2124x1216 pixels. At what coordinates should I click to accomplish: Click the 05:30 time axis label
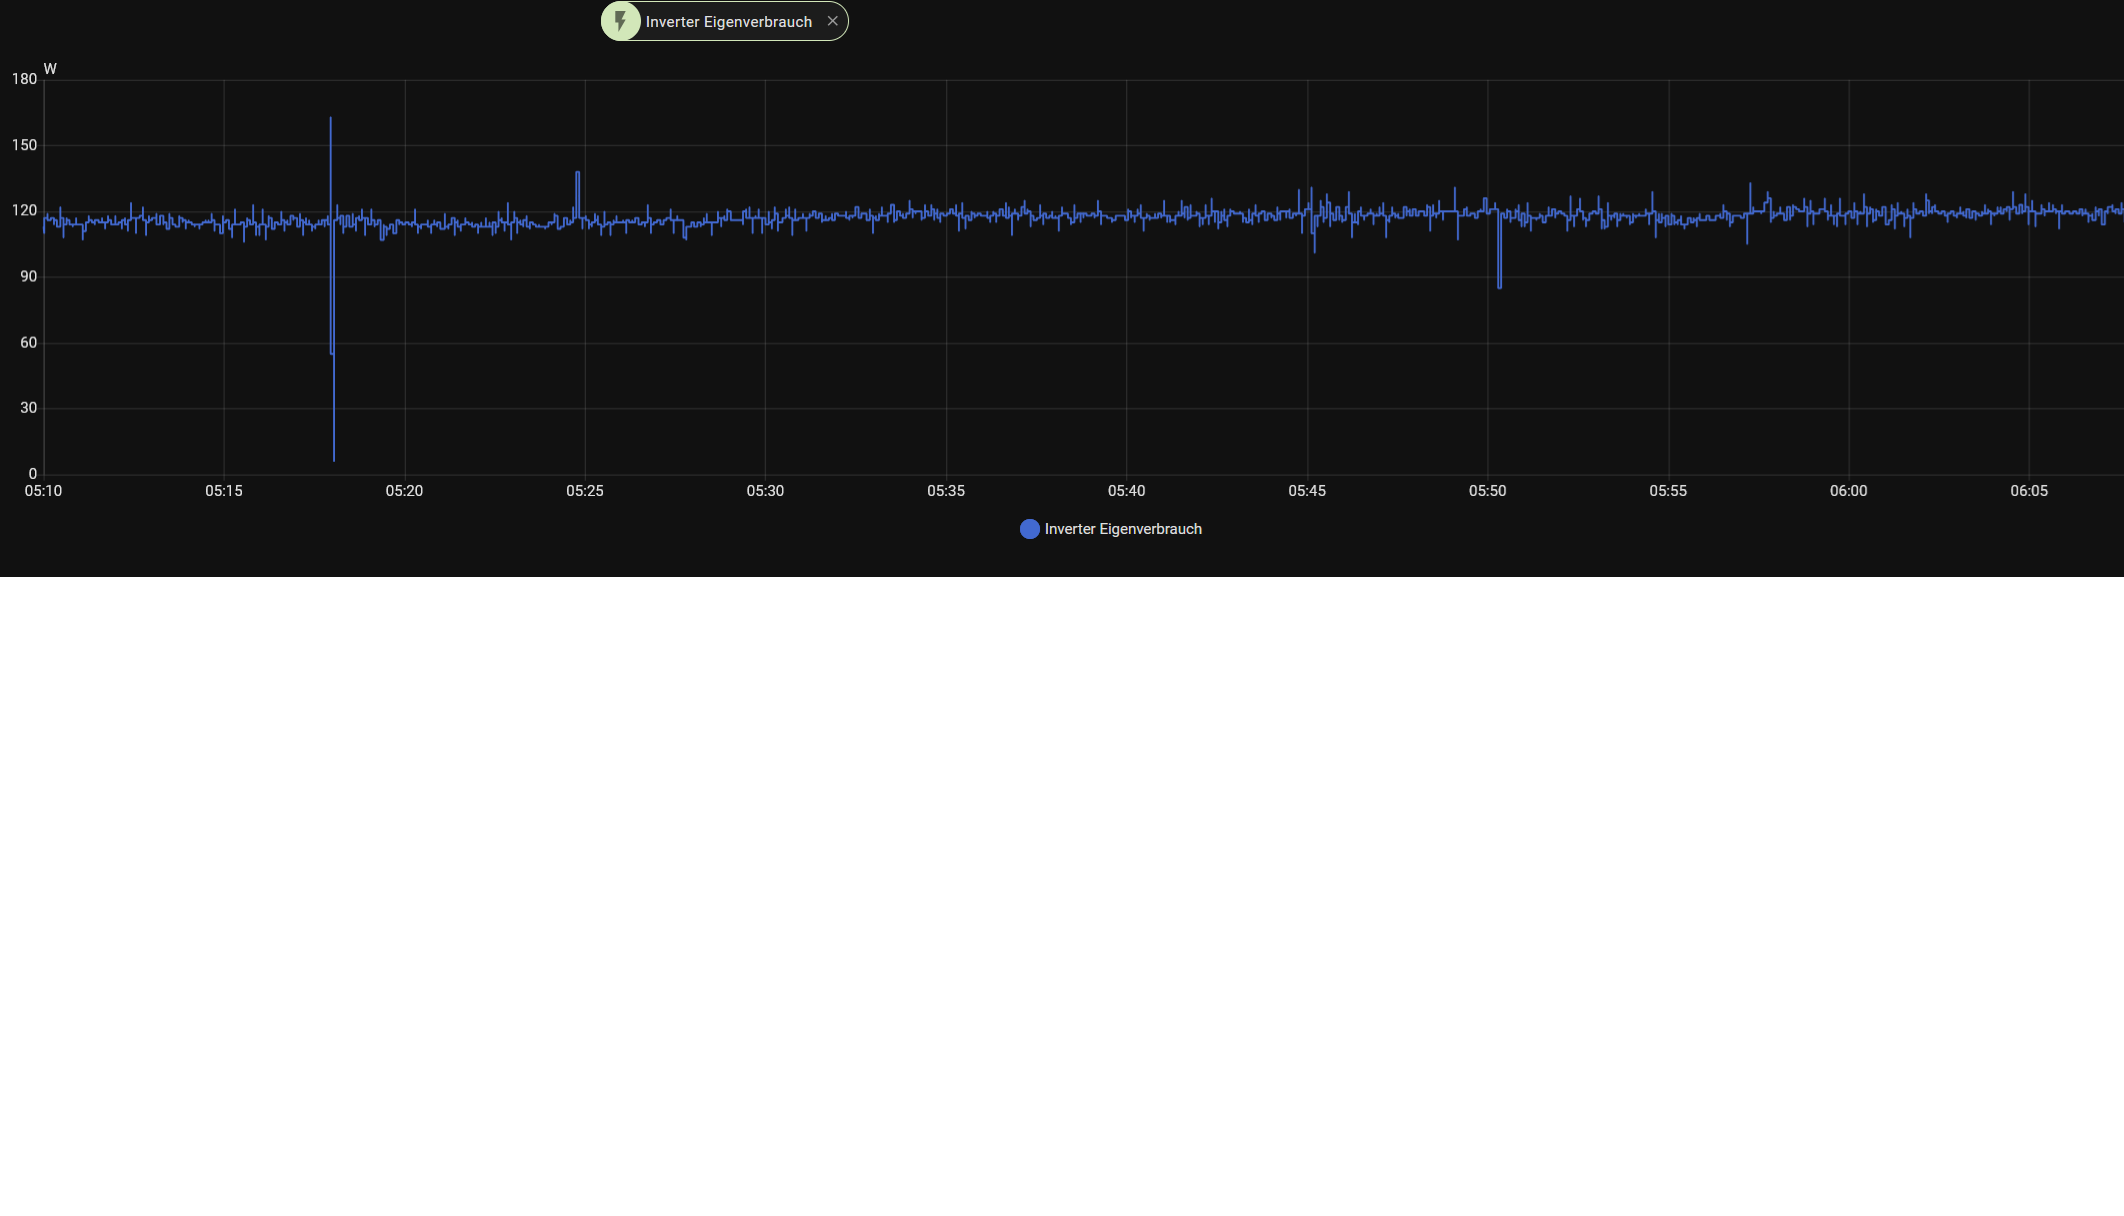point(765,491)
